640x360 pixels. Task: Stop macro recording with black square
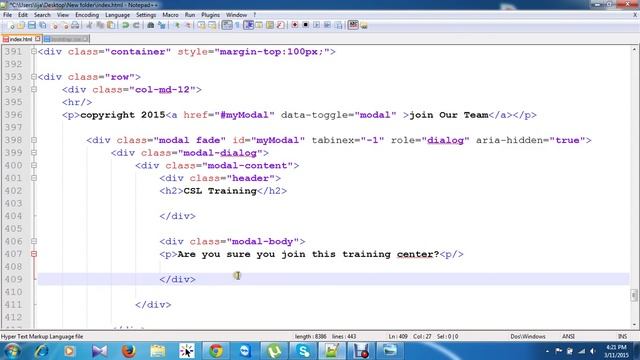click(x=305, y=25)
